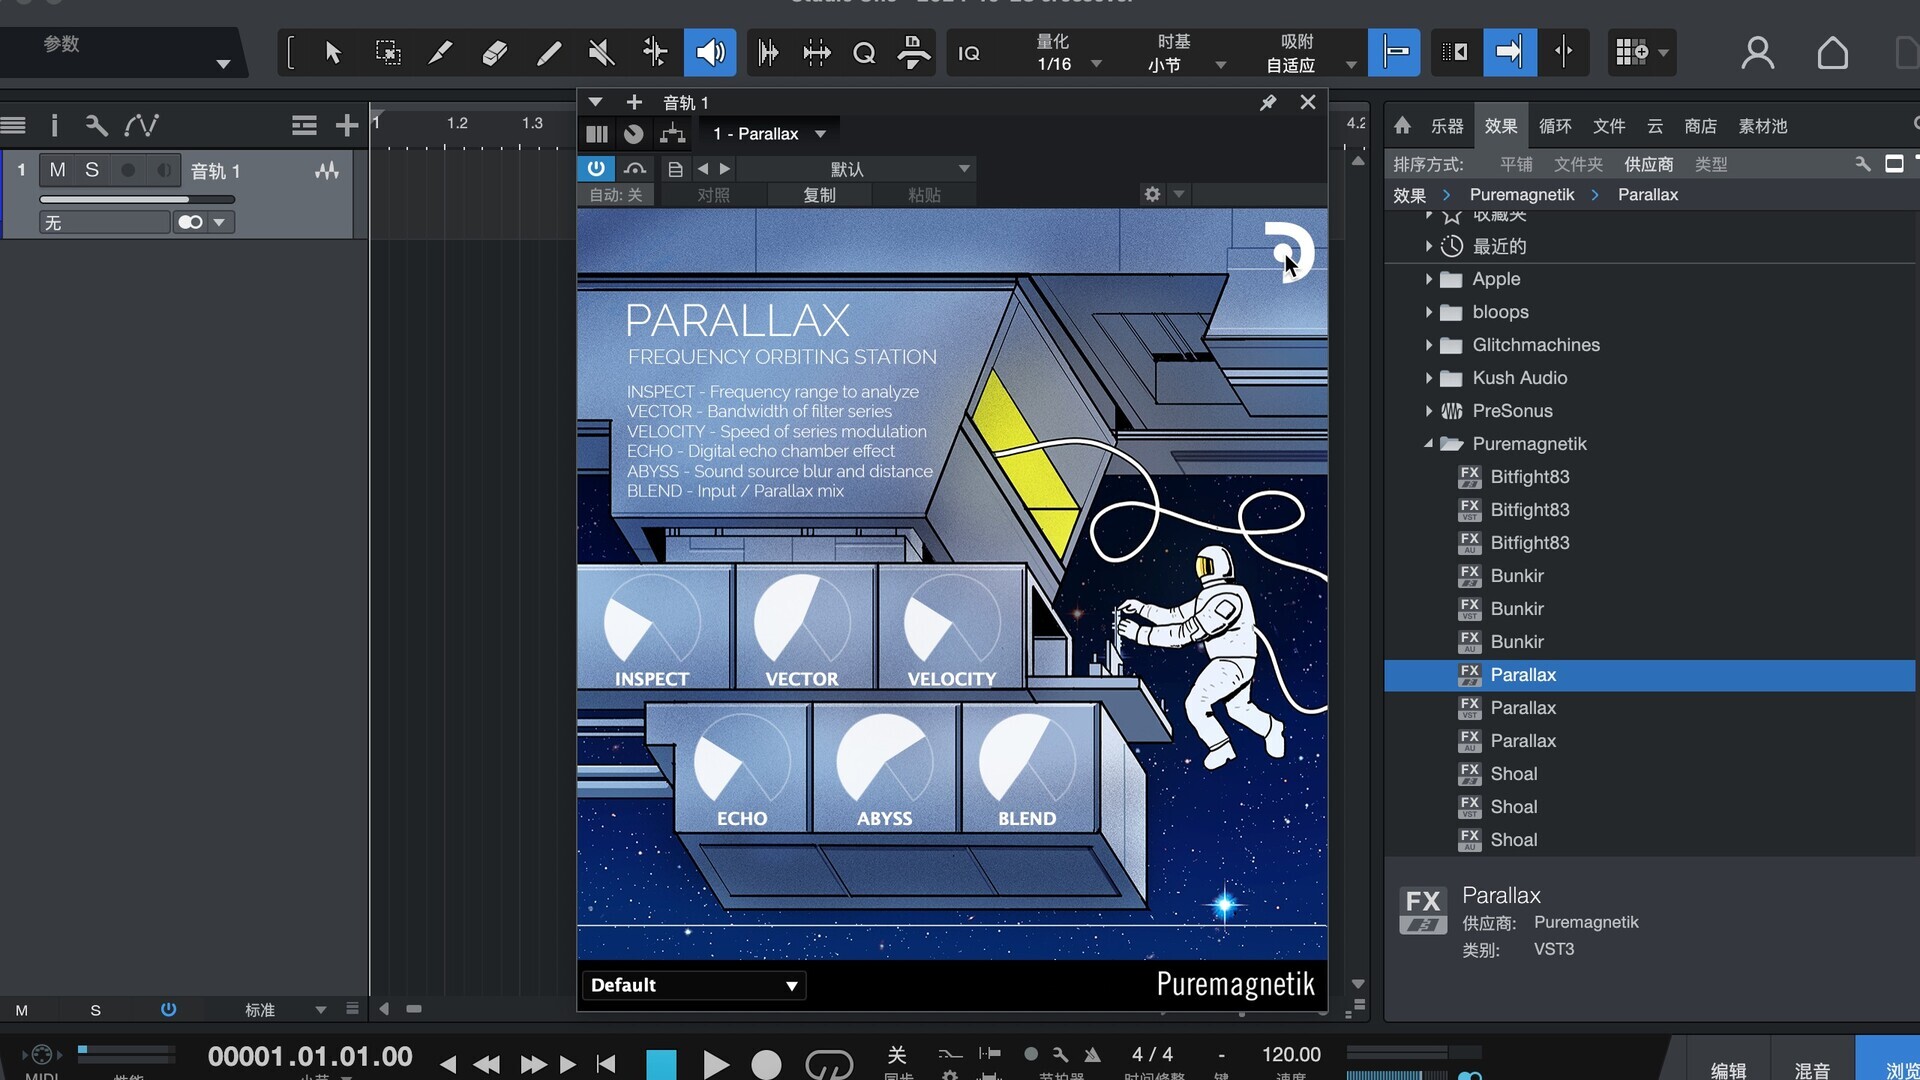This screenshot has height=1080, width=1920.
Task: Click the record button in transport
Action: pyautogui.click(x=766, y=1065)
